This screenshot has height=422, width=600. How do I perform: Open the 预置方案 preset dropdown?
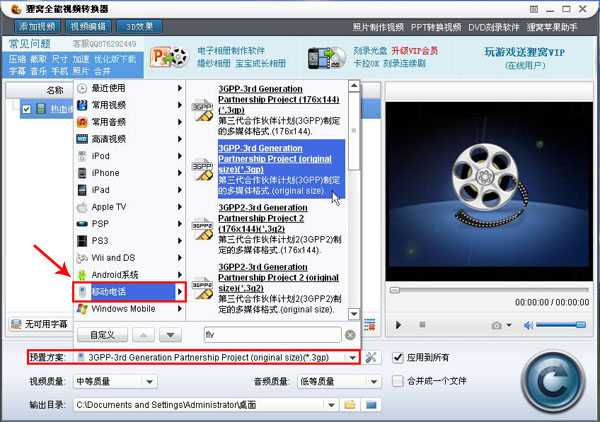(352, 358)
